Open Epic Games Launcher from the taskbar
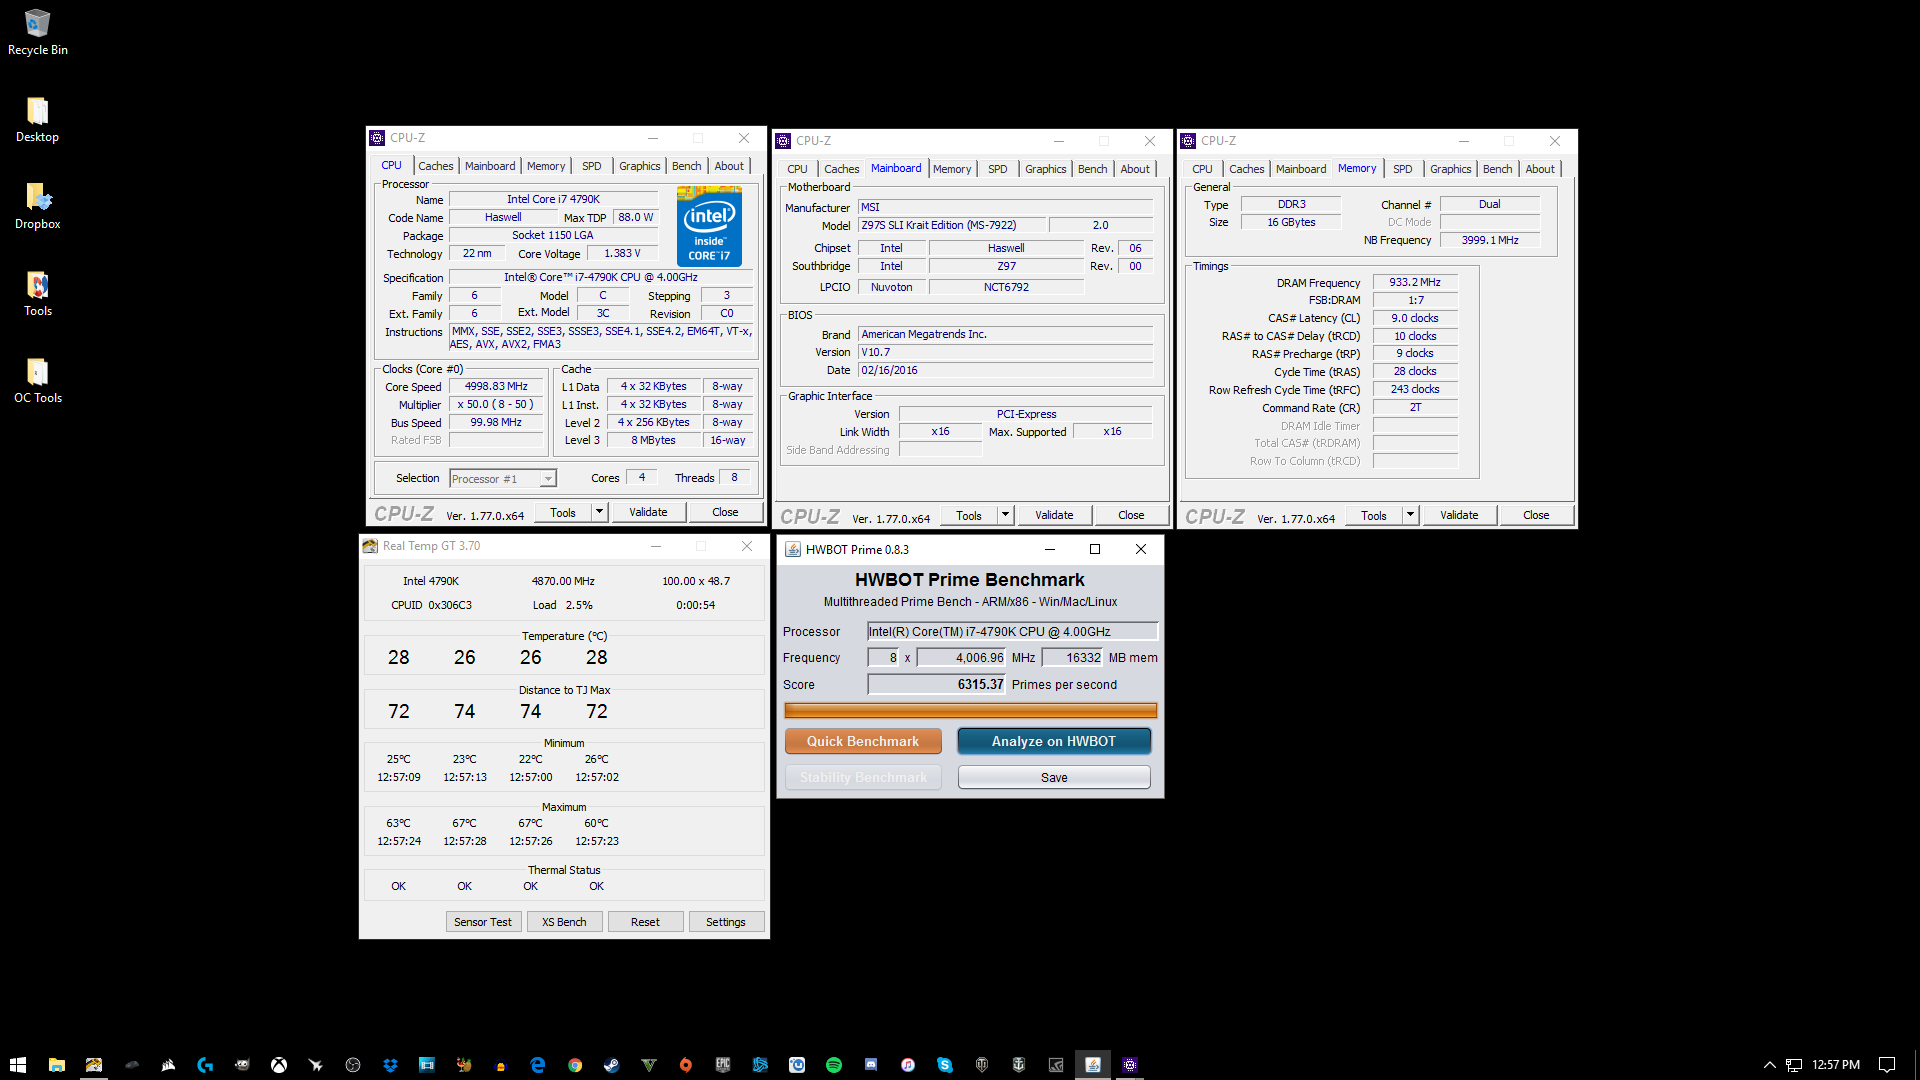Viewport: 1920px width, 1080px height. pos(723,1065)
